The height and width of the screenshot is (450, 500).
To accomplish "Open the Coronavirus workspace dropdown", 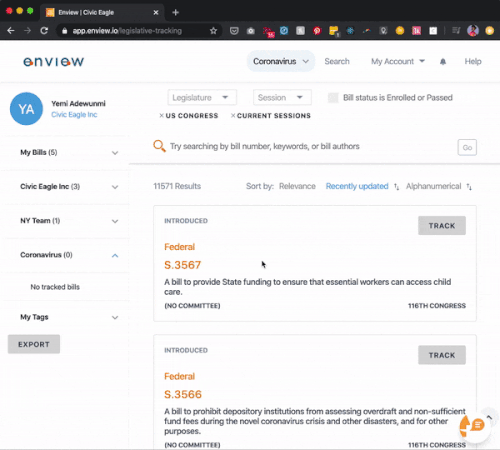I will (281, 61).
